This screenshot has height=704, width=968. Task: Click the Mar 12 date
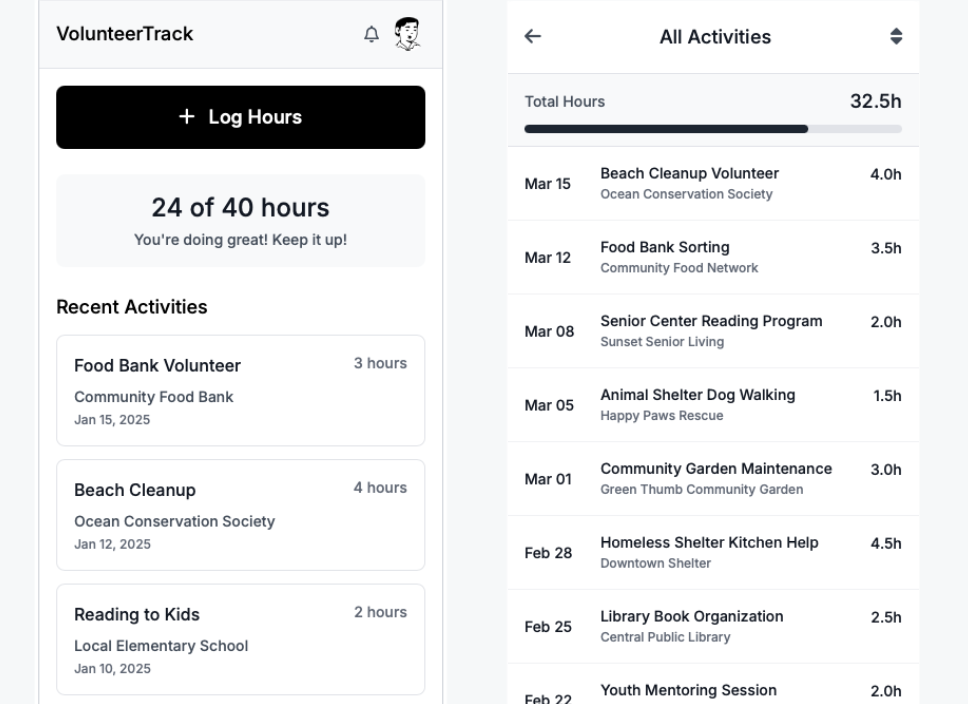tap(548, 258)
